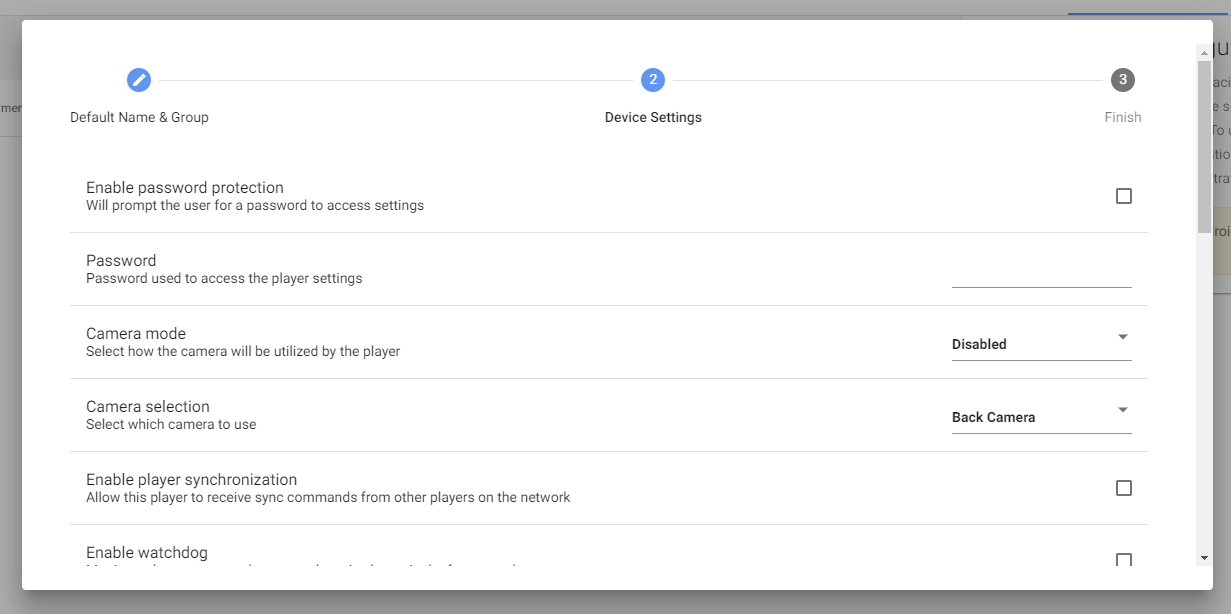1231x614 pixels.
Task: Click the Enable player synchronization label
Action: coord(192,479)
